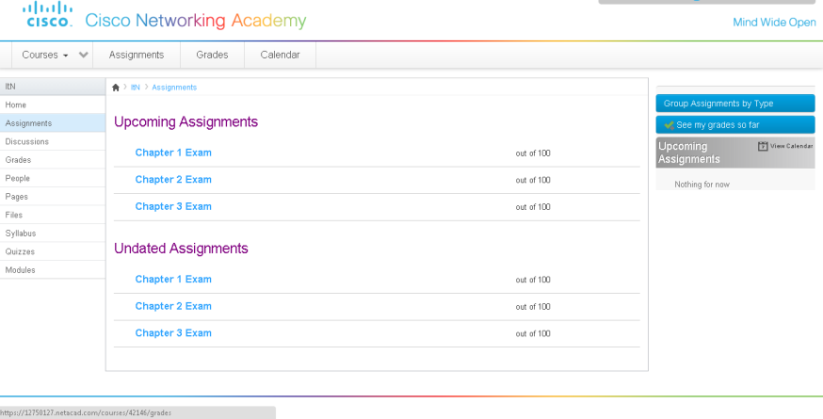The width and height of the screenshot is (823, 419).
Task: Click the Cisco logo icon
Action: [48, 15]
